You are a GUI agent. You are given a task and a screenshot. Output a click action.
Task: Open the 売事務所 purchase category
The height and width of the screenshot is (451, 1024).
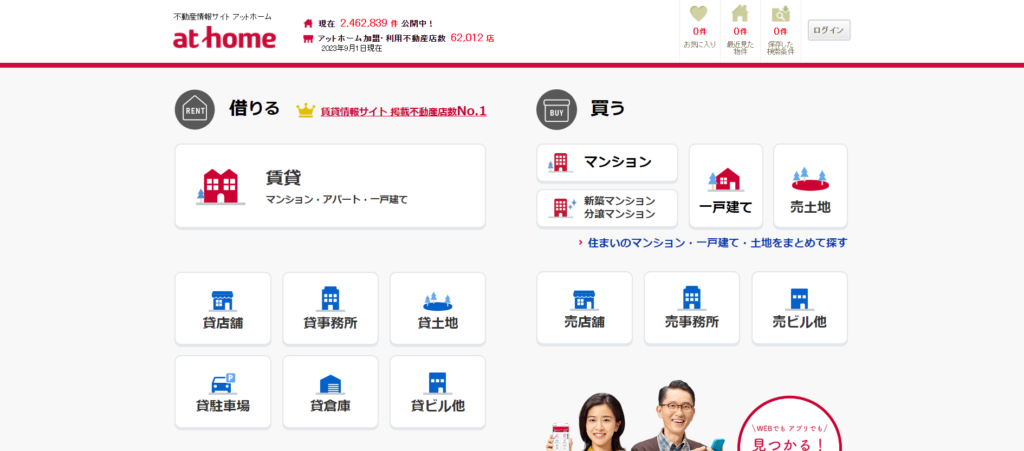tap(692, 308)
